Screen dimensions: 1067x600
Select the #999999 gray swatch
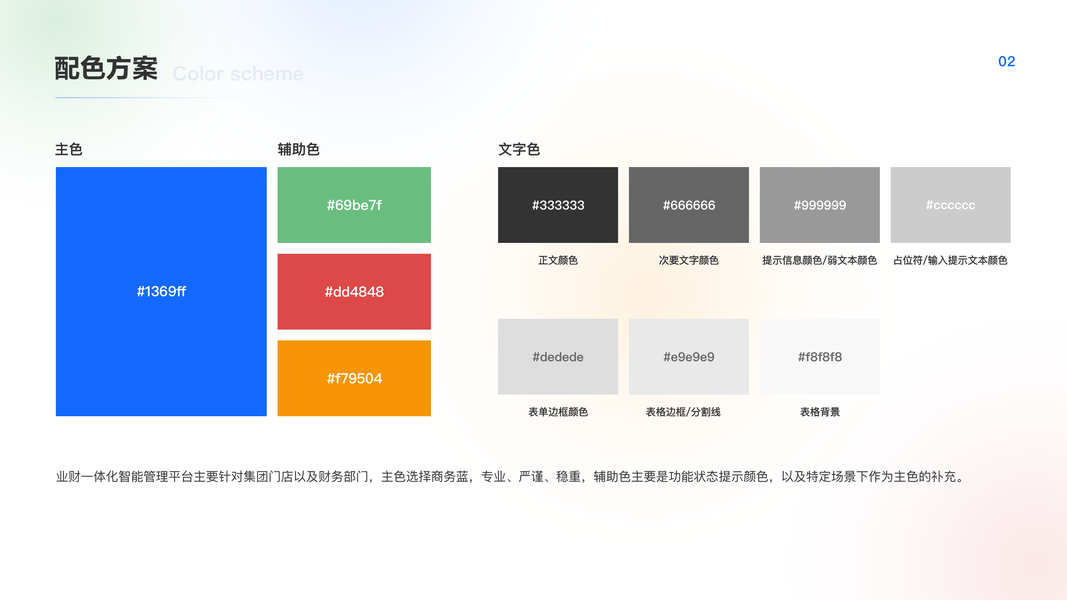click(x=819, y=205)
